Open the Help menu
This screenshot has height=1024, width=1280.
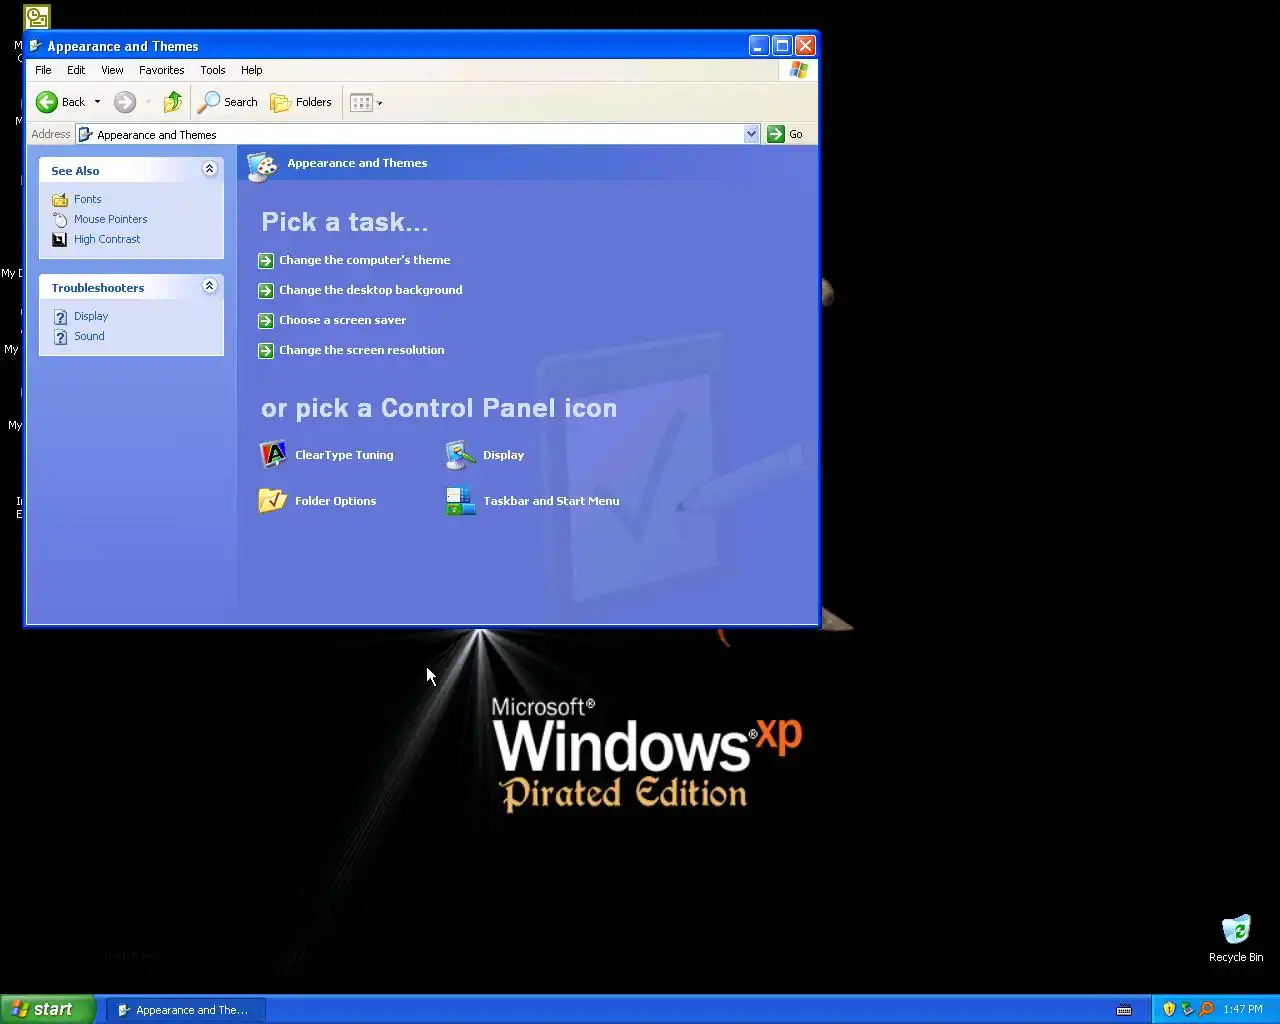tap(251, 70)
